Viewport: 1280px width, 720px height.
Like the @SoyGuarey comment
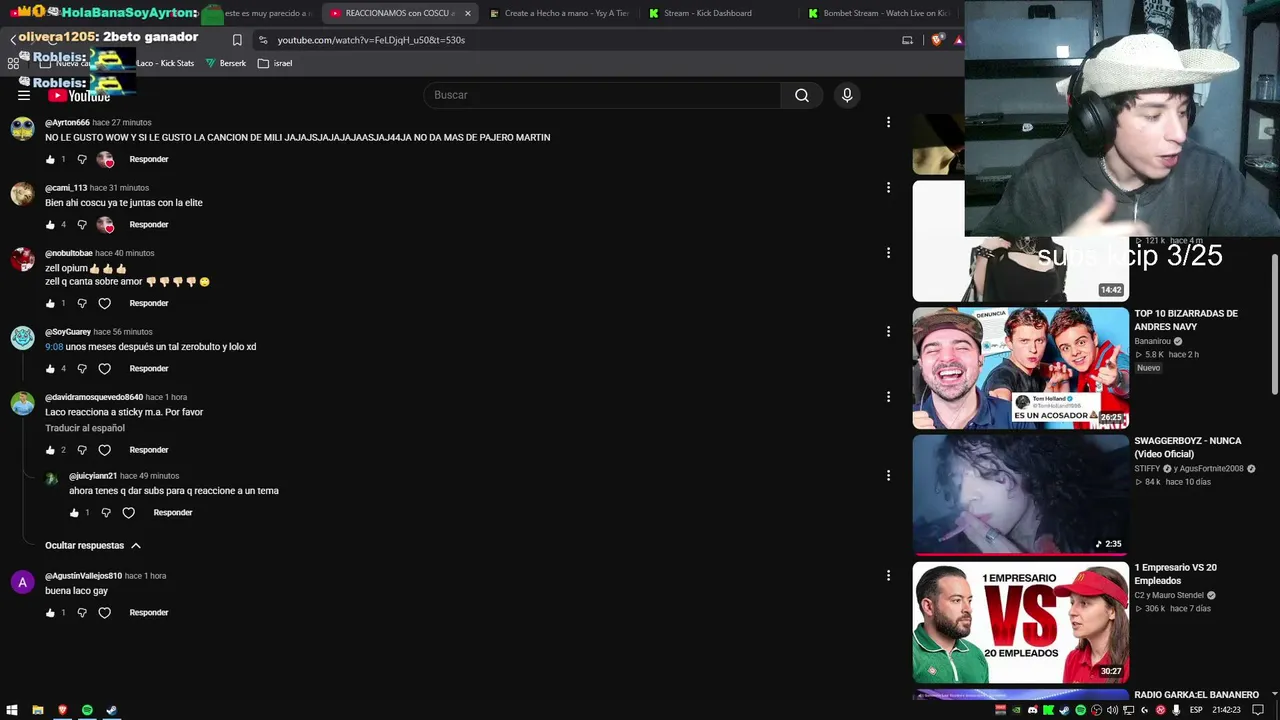coord(50,368)
